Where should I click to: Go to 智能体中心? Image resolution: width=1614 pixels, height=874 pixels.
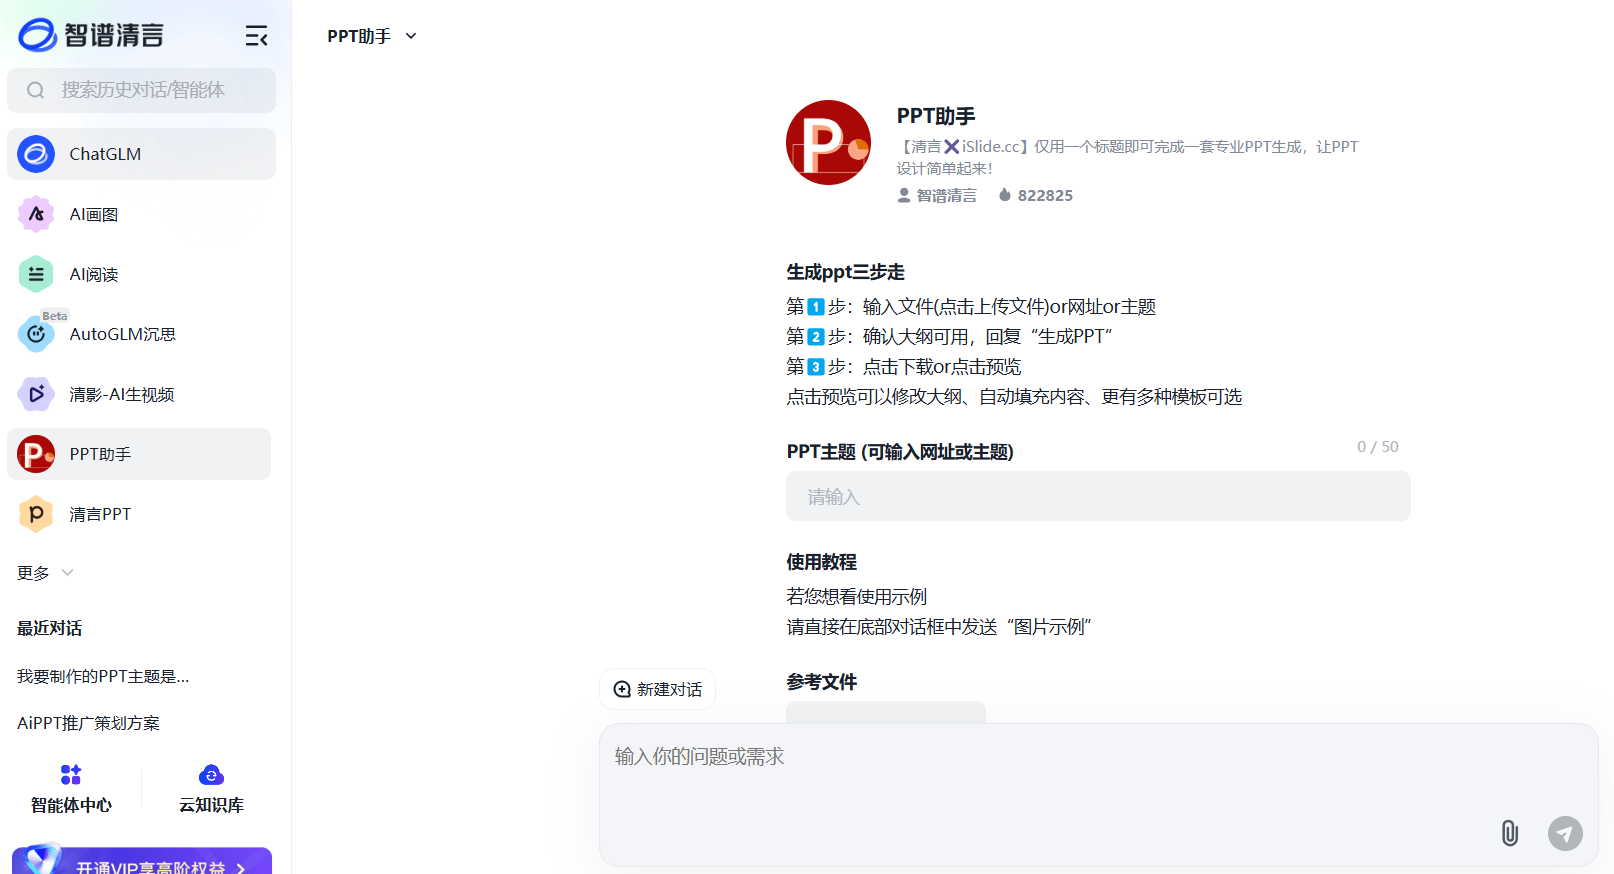click(71, 788)
